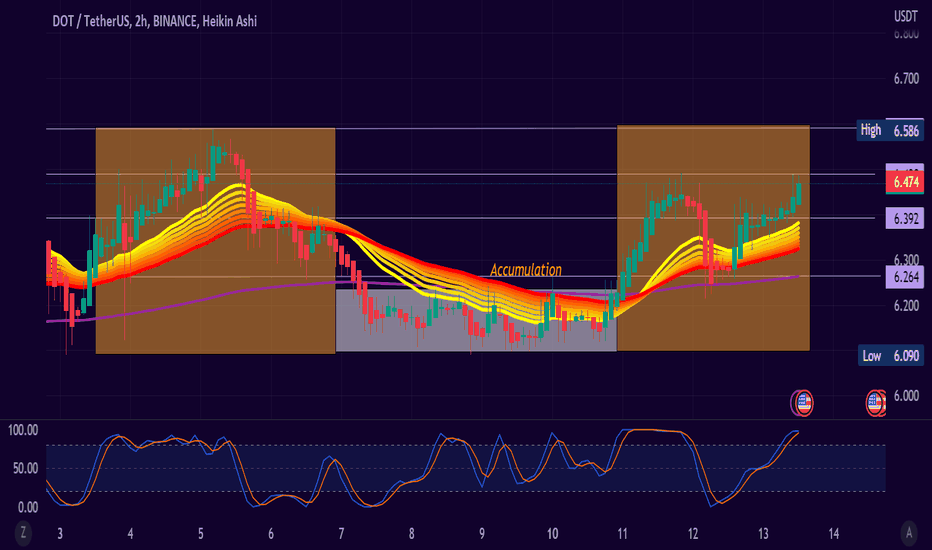932x550 pixels.
Task: Click date label 7 on time axis
Action: click(x=341, y=533)
